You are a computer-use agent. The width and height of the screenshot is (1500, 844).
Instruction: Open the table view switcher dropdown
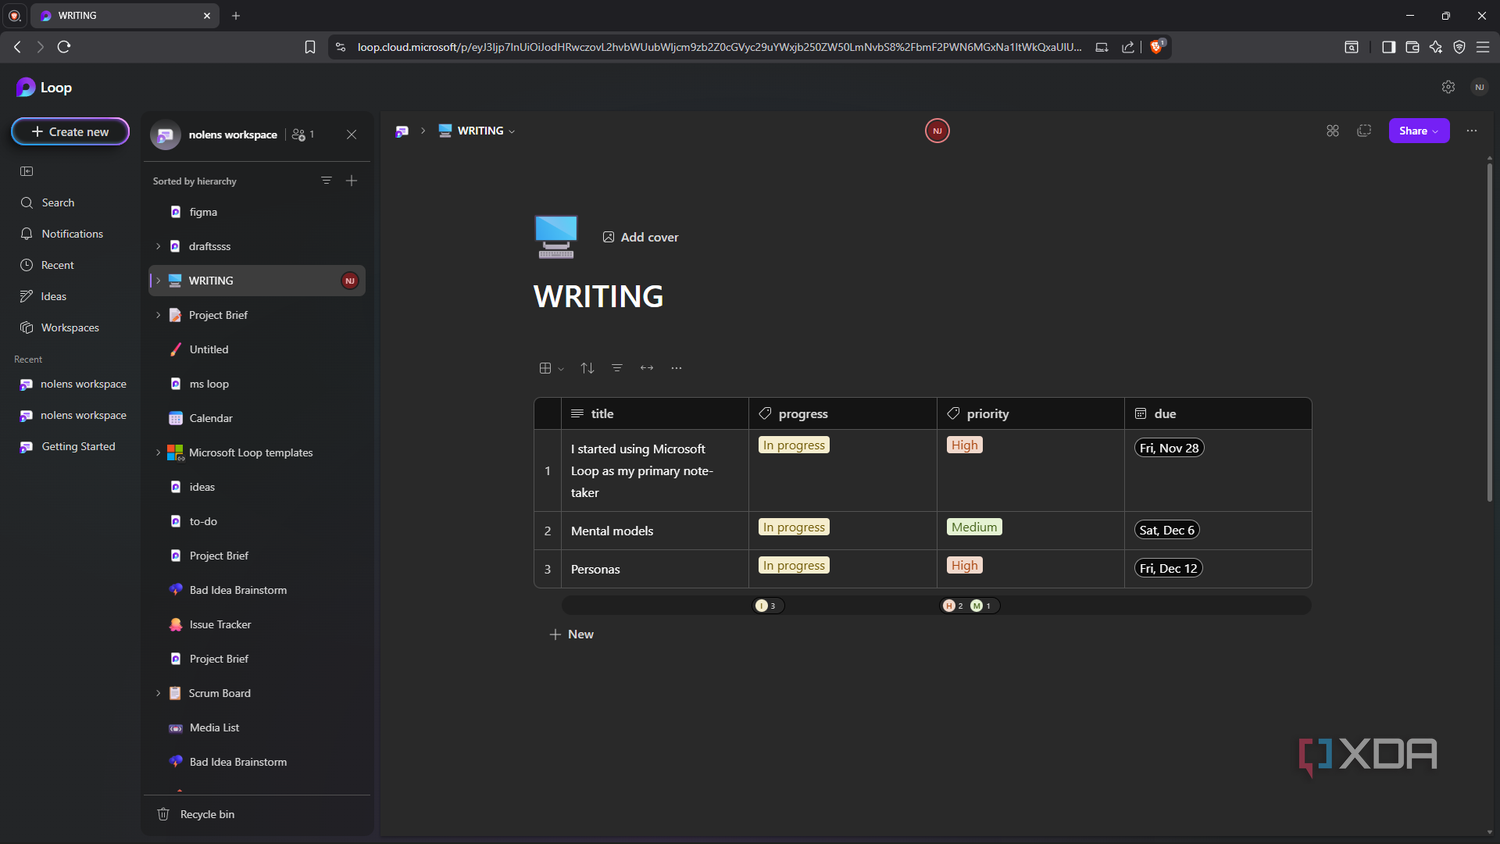tap(551, 368)
